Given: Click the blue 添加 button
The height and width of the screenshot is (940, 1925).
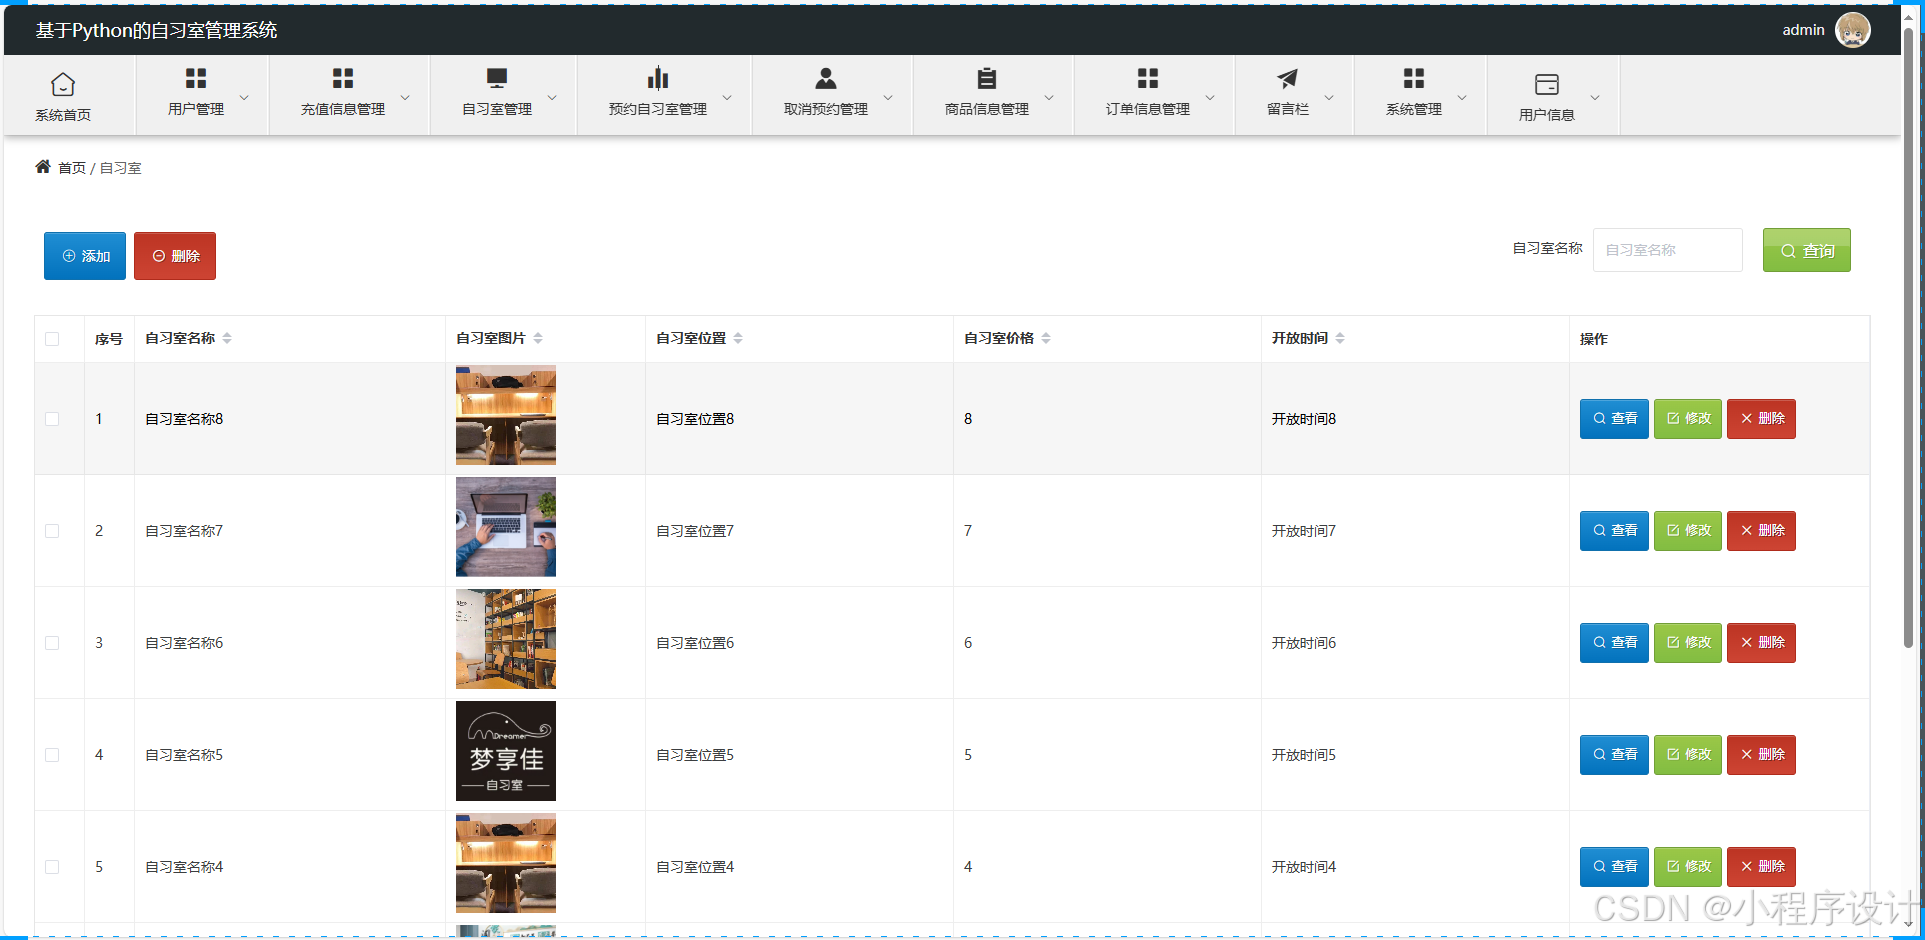Looking at the screenshot, I should [85, 256].
